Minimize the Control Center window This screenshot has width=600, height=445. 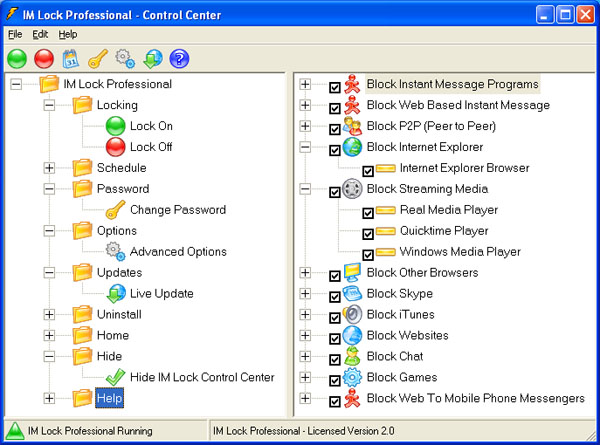tap(545, 15)
